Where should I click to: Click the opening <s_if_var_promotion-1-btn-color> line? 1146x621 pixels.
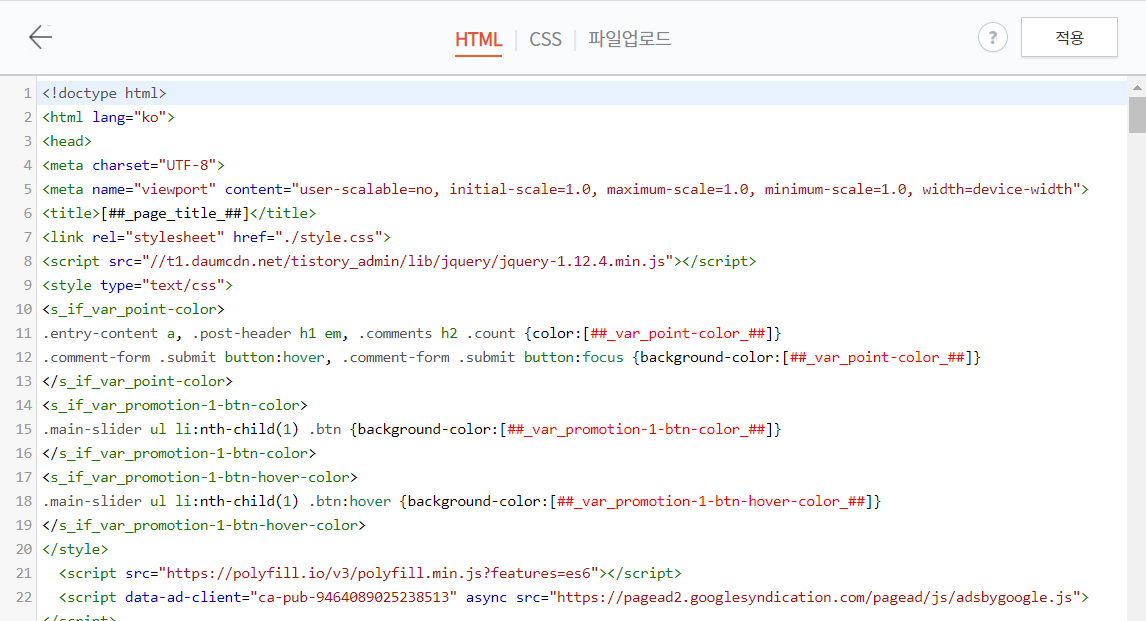[175, 405]
